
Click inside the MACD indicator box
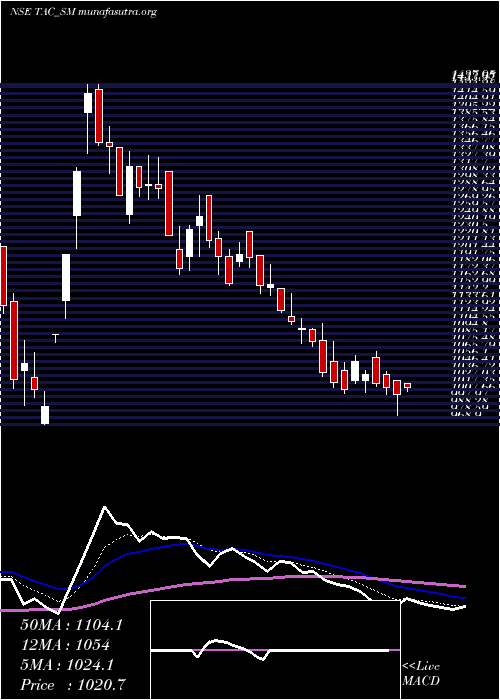(x=275, y=650)
